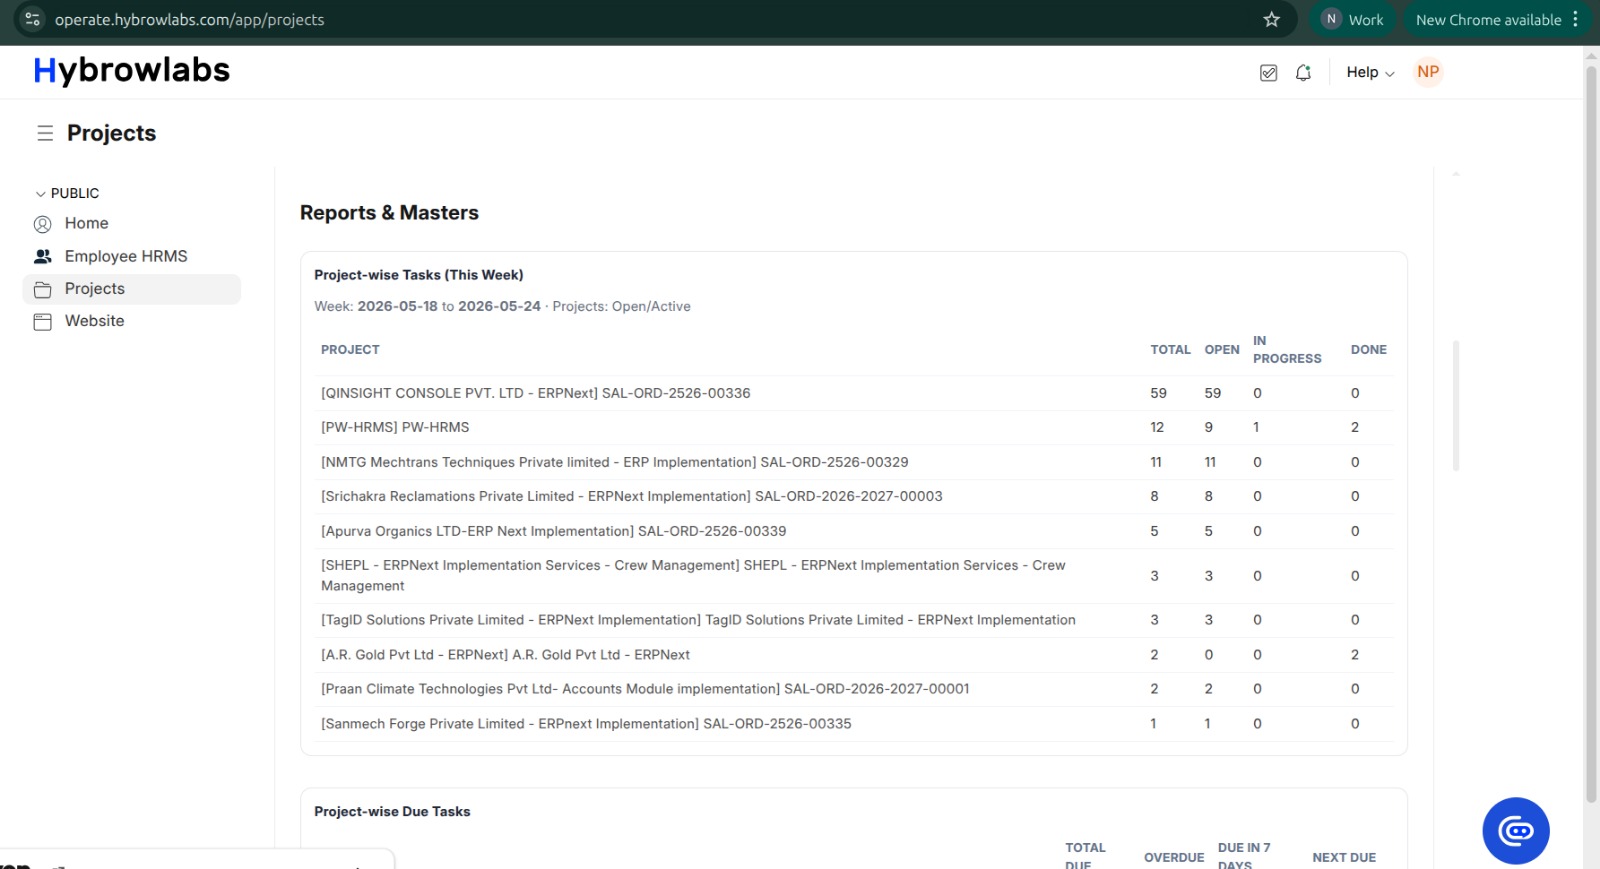The image size is (1600, 869).
Task: Click the Reports & Masters heading
Action: point(389,213)
